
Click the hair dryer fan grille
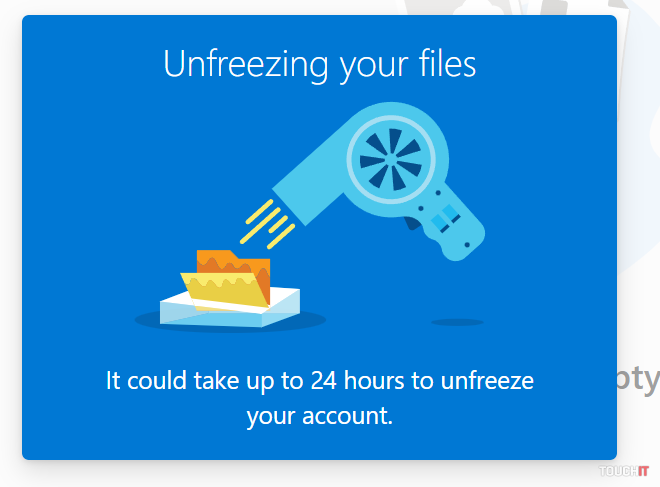coord(391,160)
